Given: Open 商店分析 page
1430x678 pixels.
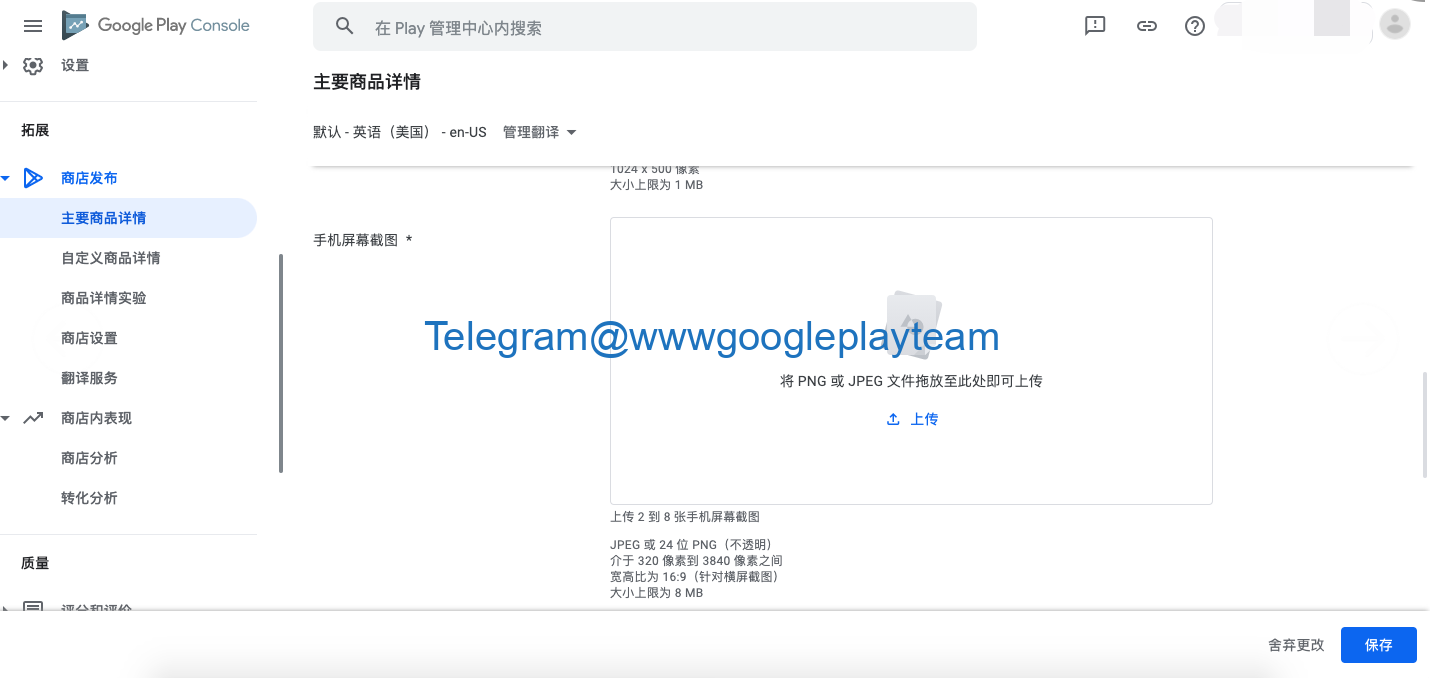Looking at the screenshot, I should [x=89, y=458].
